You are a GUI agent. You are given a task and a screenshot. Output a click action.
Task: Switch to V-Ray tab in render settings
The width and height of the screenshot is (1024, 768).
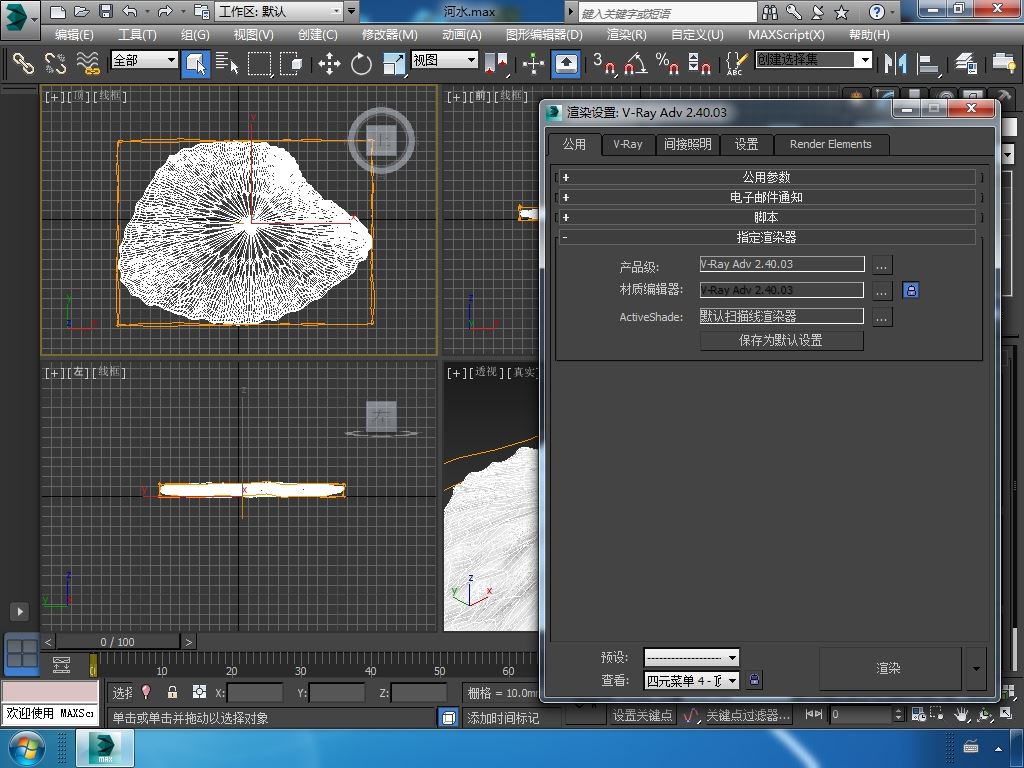pyautogui.click(x=628, y=144)
